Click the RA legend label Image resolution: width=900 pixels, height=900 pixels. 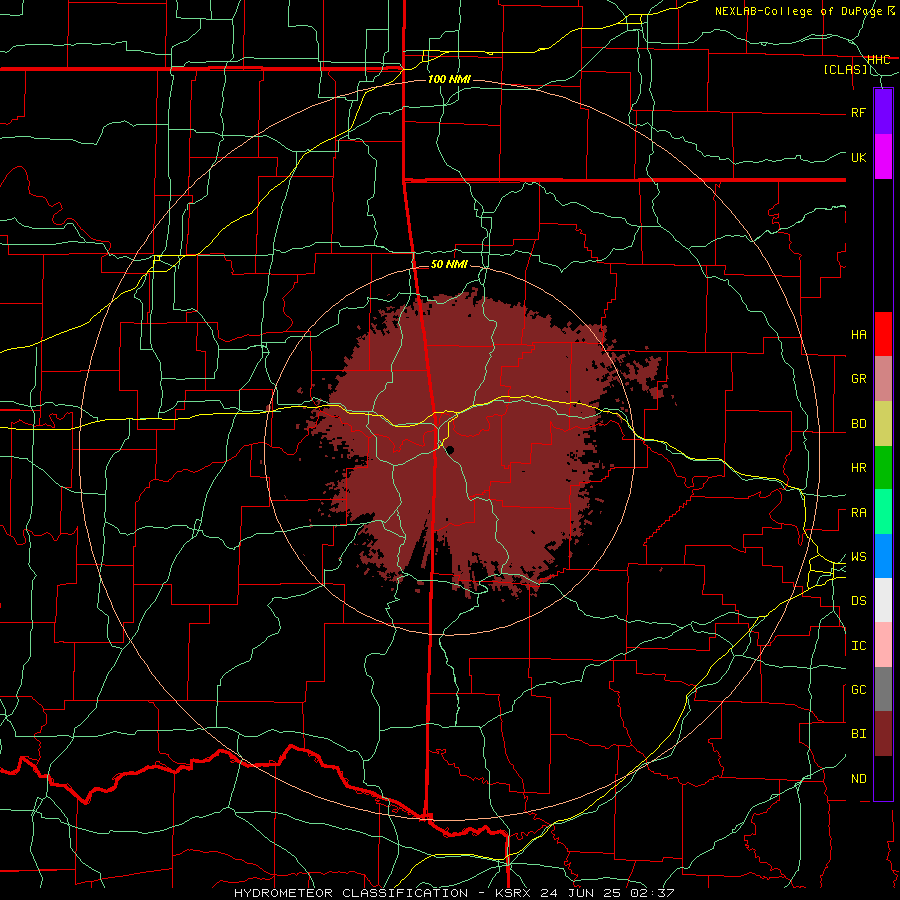click(858, 513)
